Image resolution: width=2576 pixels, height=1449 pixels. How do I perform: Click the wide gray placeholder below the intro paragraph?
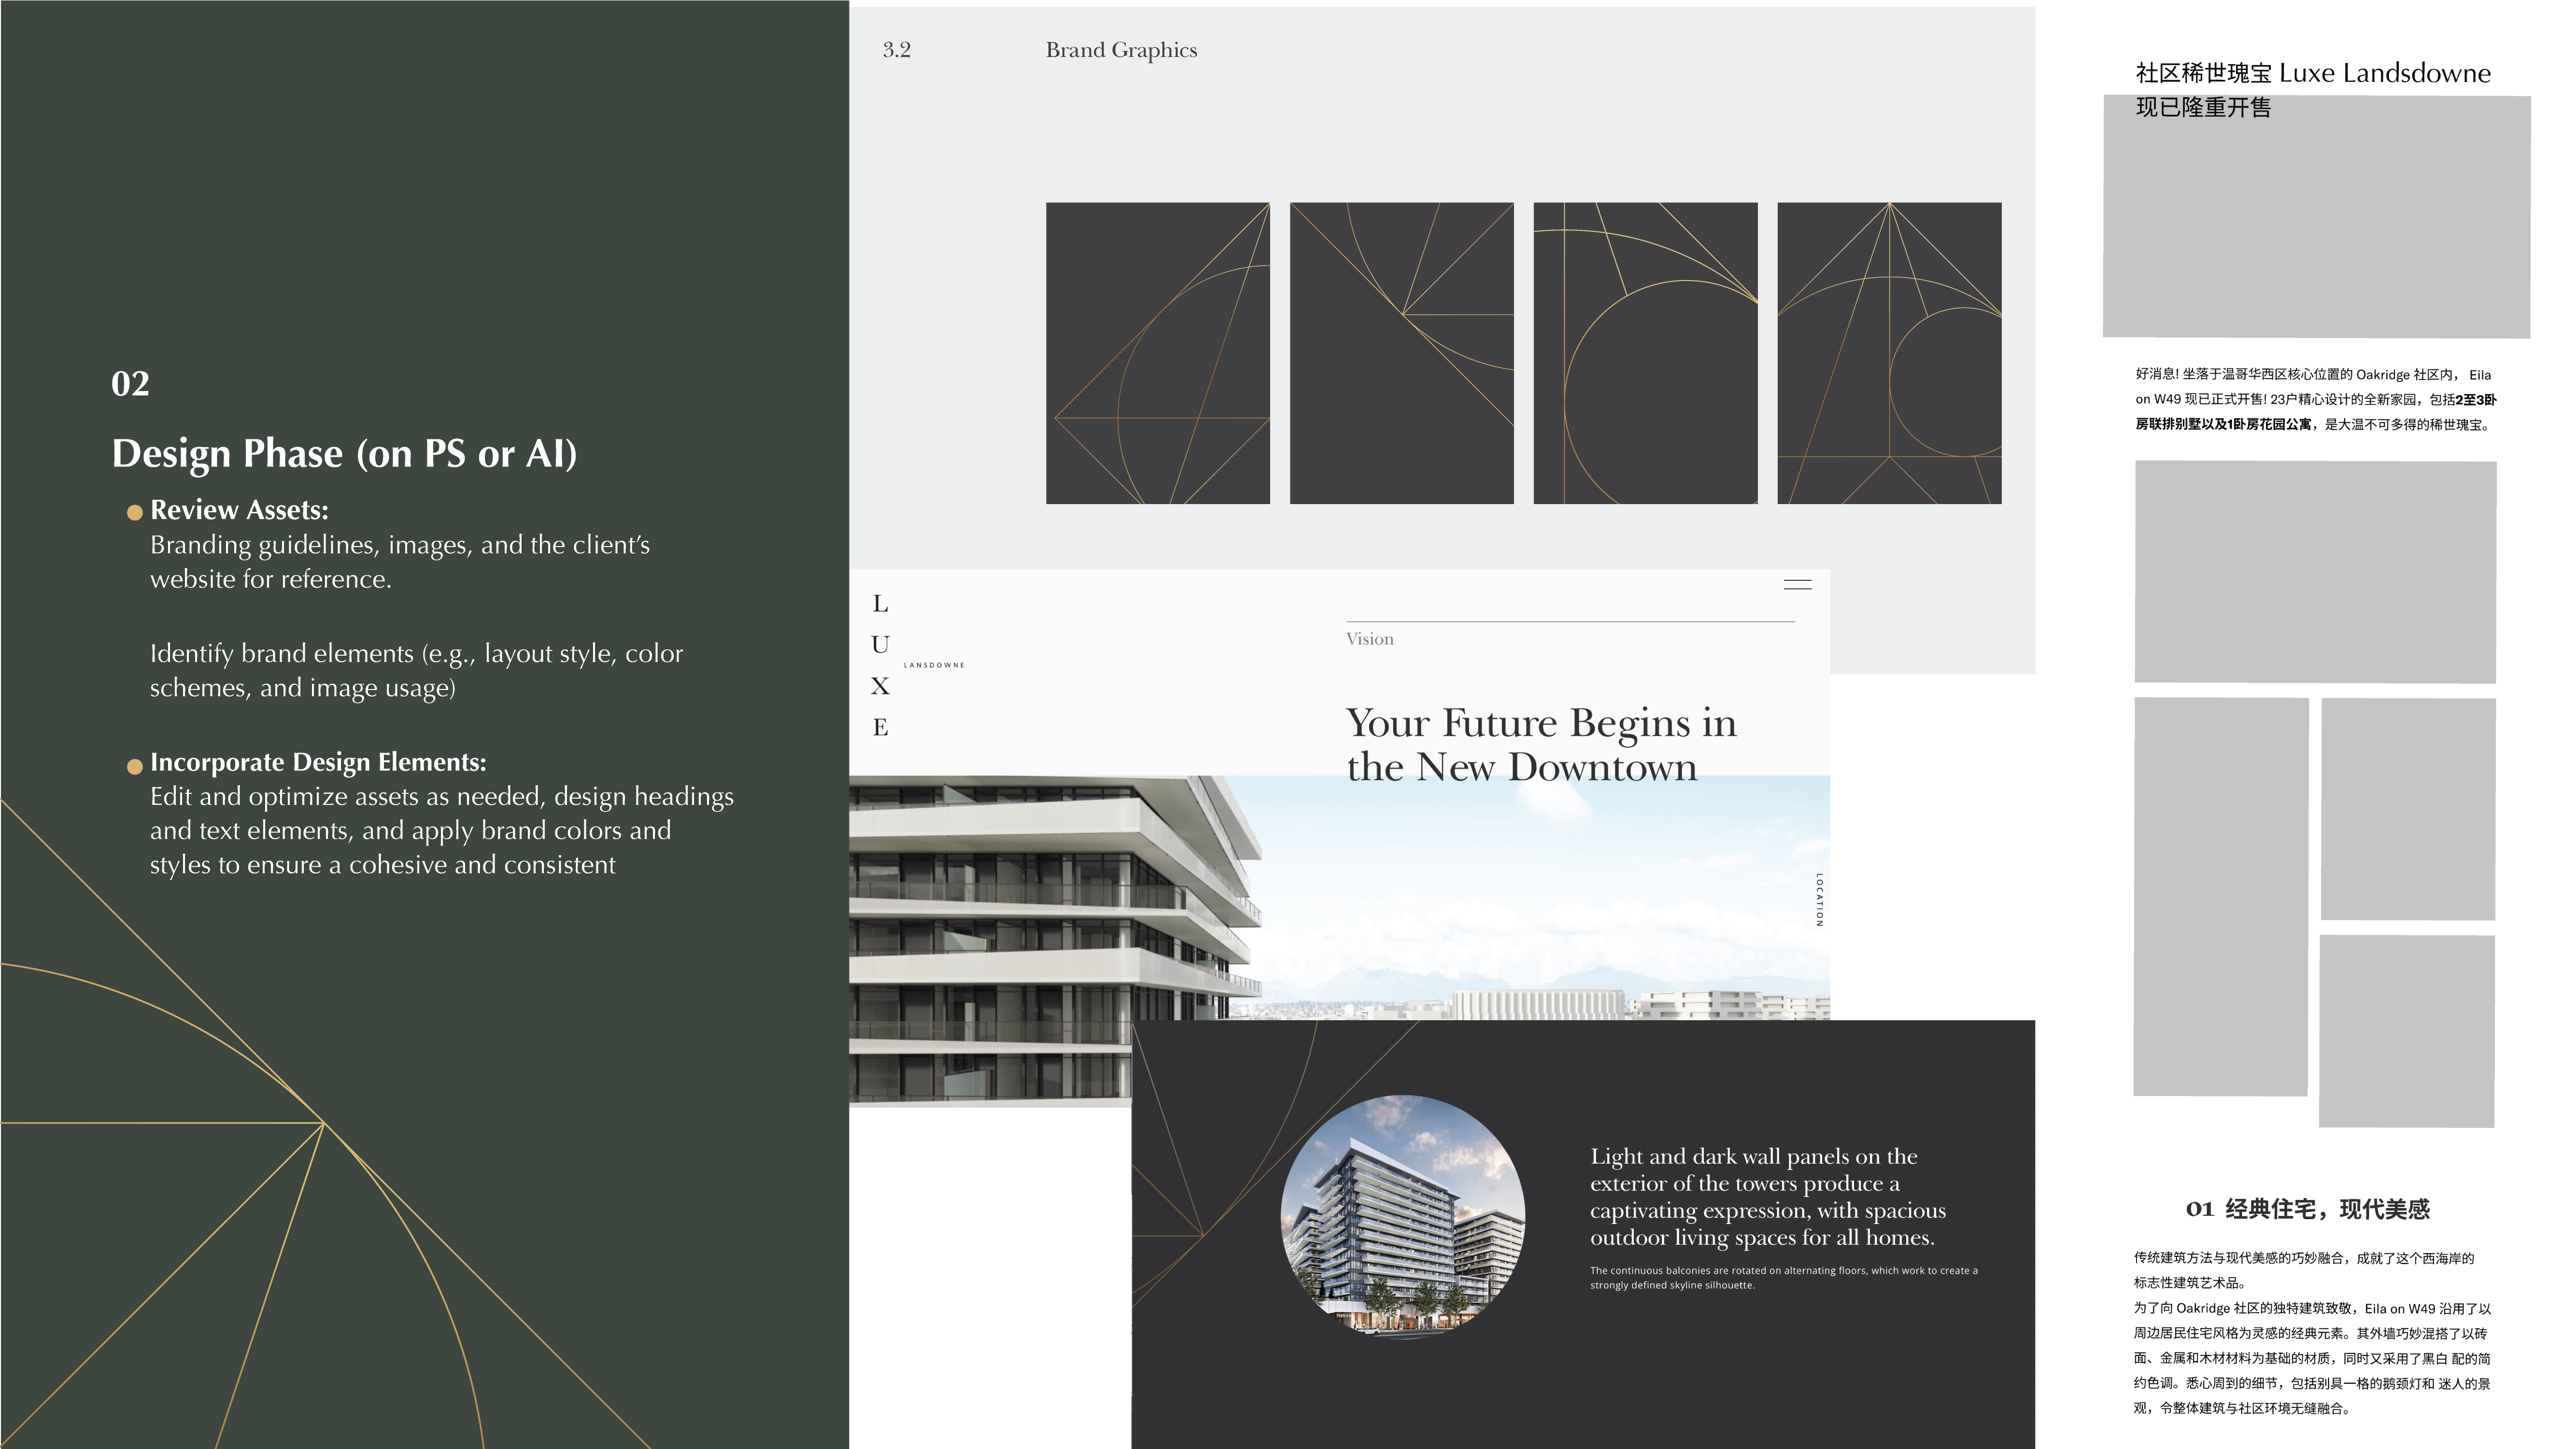[x=2315, y=572]
